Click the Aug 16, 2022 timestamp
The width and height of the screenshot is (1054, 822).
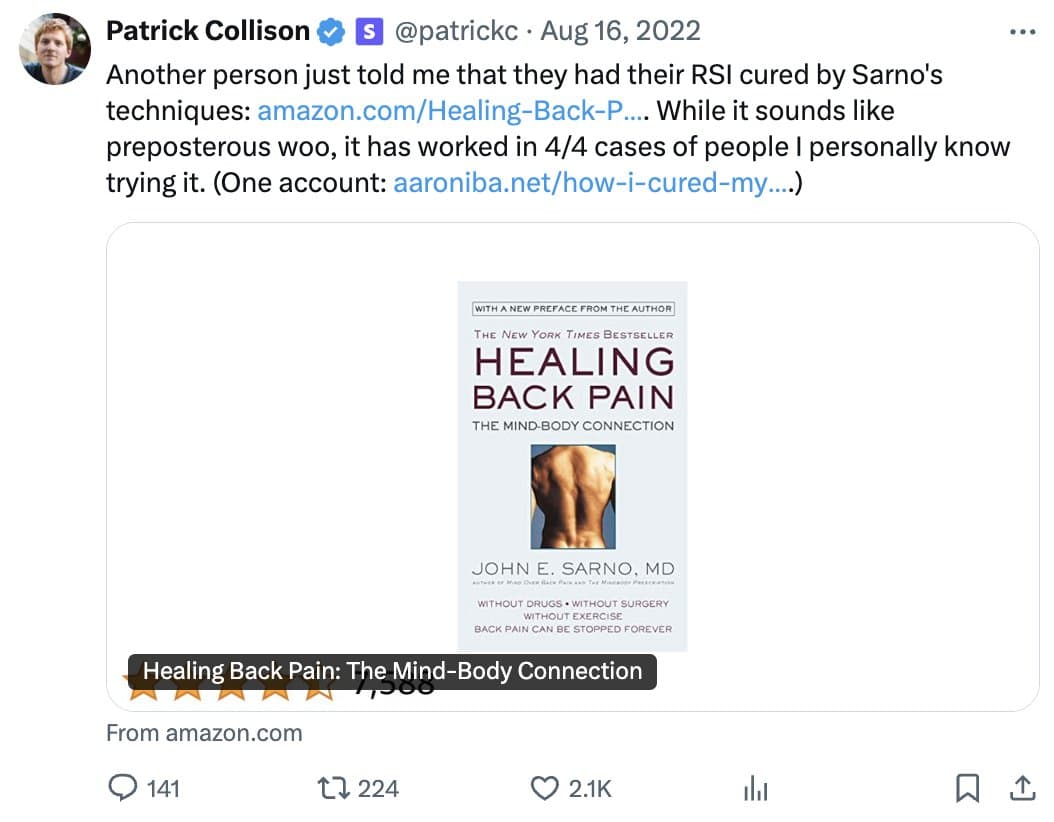pos(620,31)
